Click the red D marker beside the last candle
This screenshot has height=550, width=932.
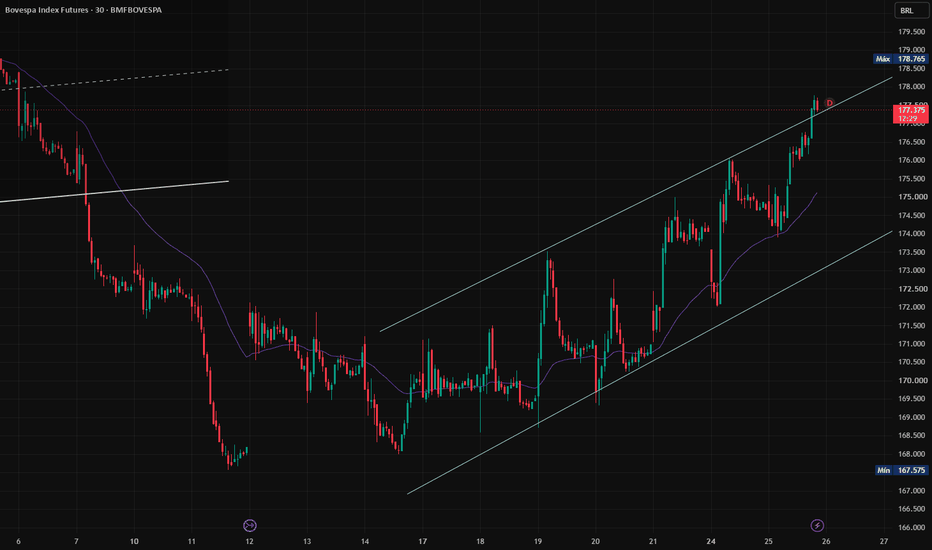click(x=829, y=103)
